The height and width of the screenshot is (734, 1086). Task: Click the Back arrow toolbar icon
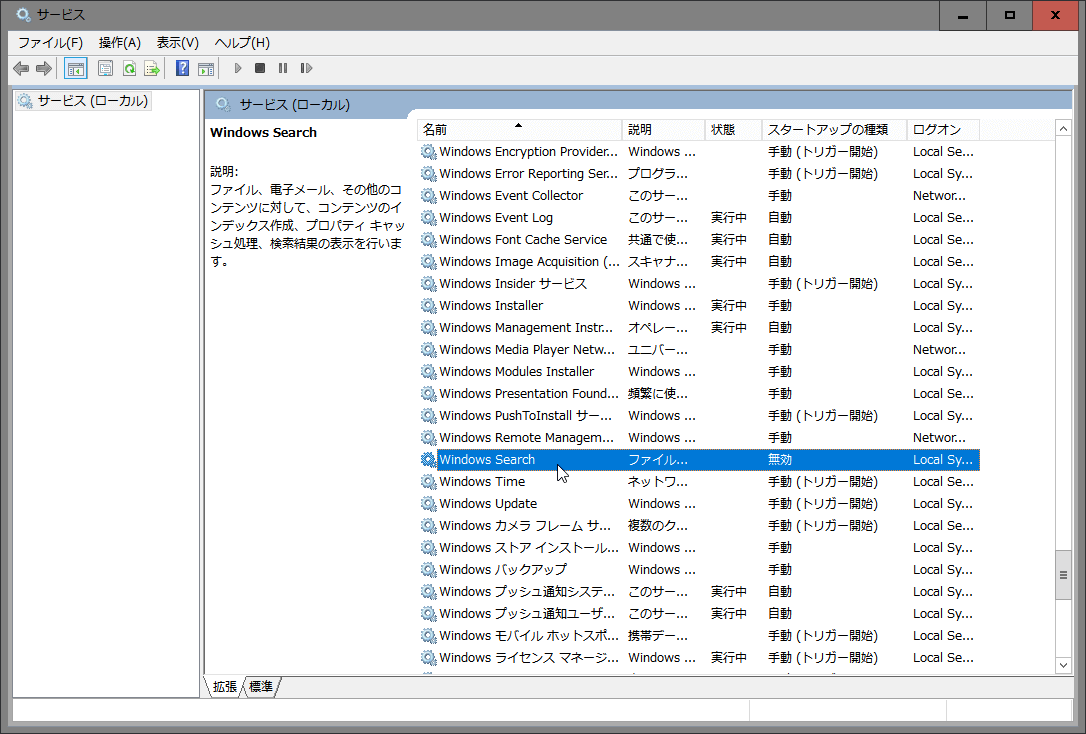[x=21, y=68]
